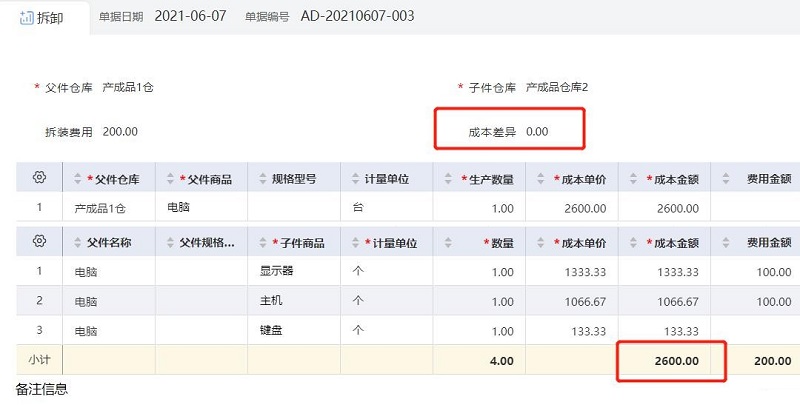Open the 子件仓库 field showing 产成品仓库2

[x=557, y=88]
